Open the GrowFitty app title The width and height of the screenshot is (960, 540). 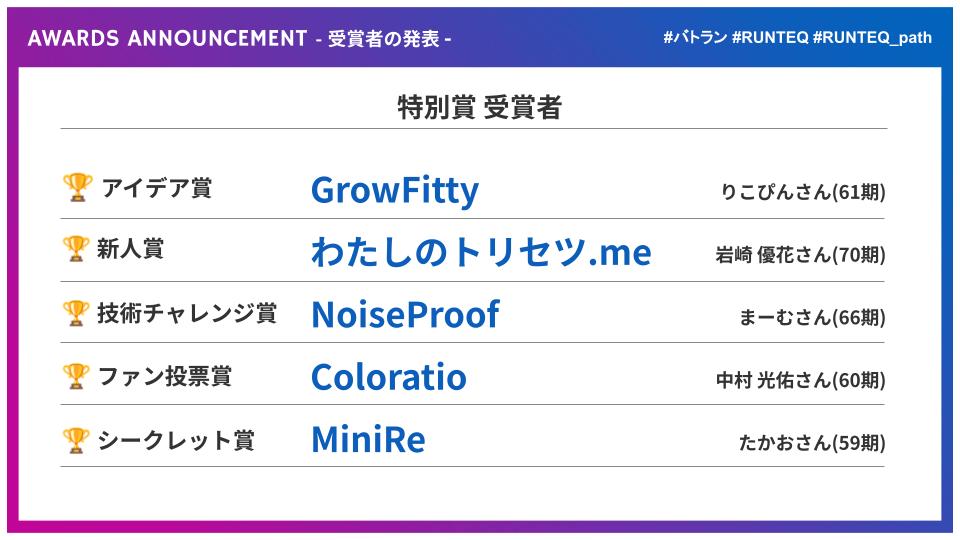click(395, 190)
